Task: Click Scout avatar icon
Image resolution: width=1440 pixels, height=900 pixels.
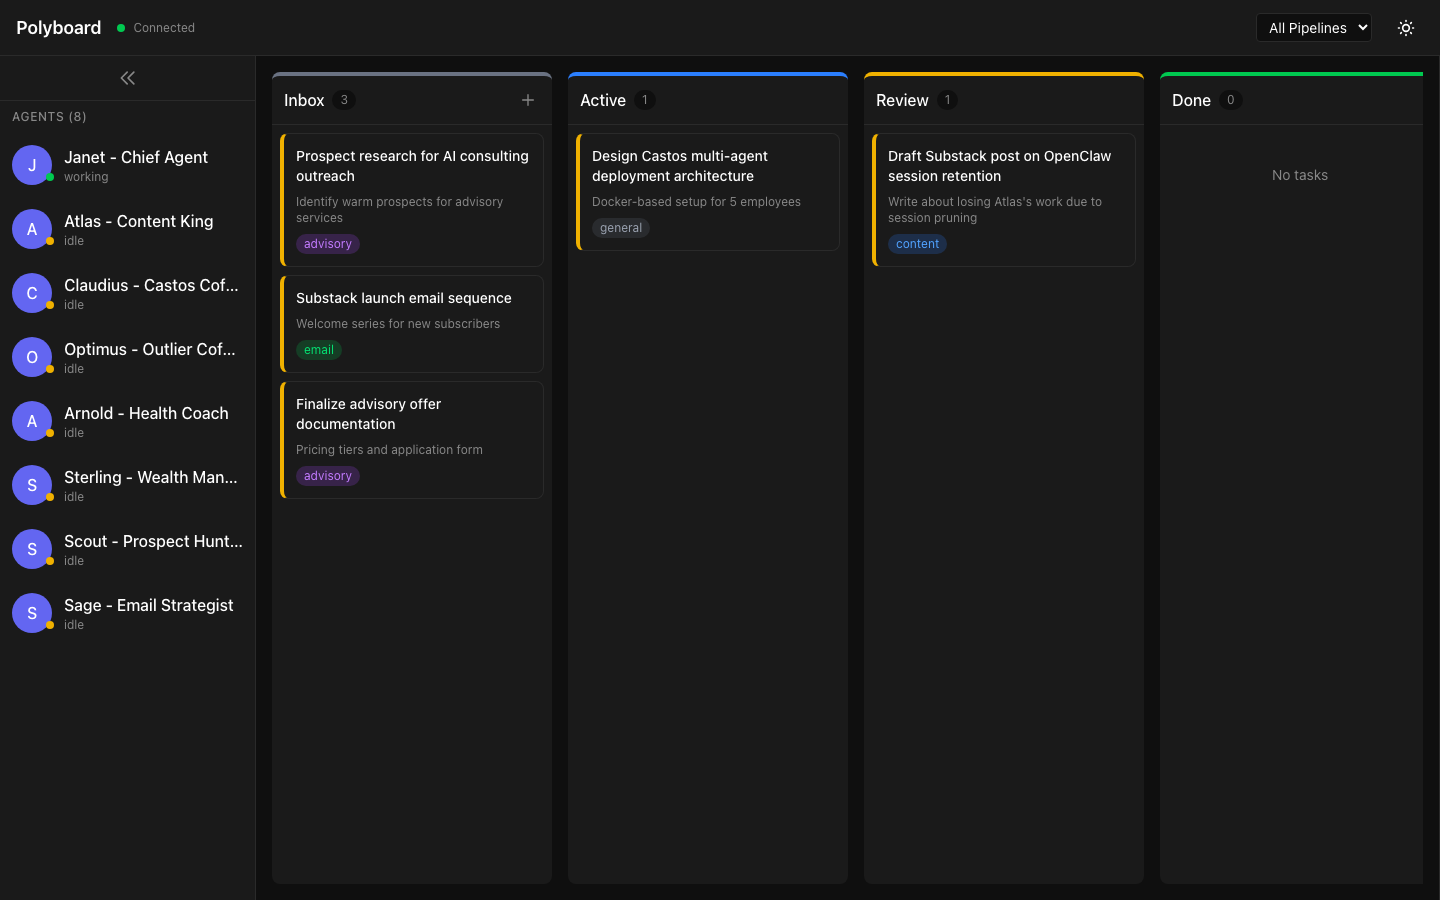Action: (32, 549)
